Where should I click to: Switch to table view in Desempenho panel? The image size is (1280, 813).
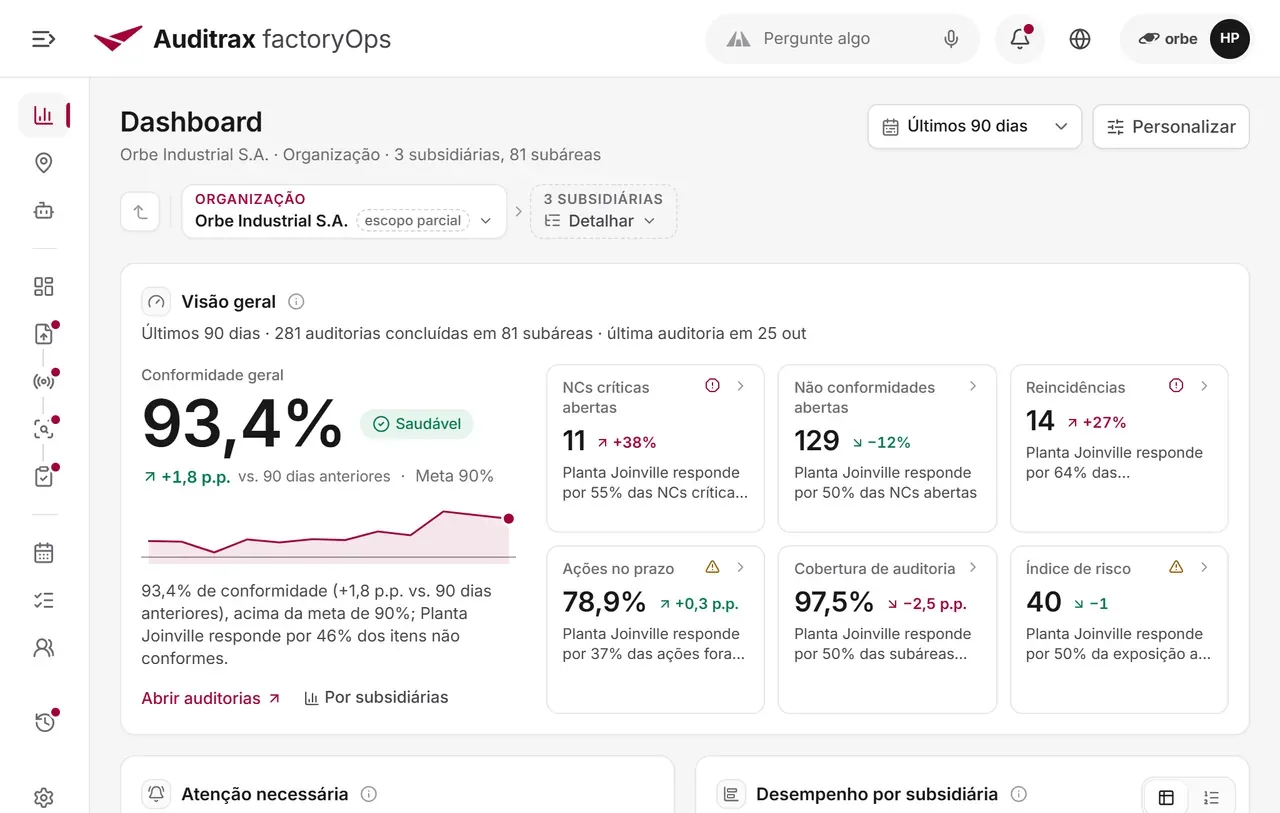click(1166, 797)
